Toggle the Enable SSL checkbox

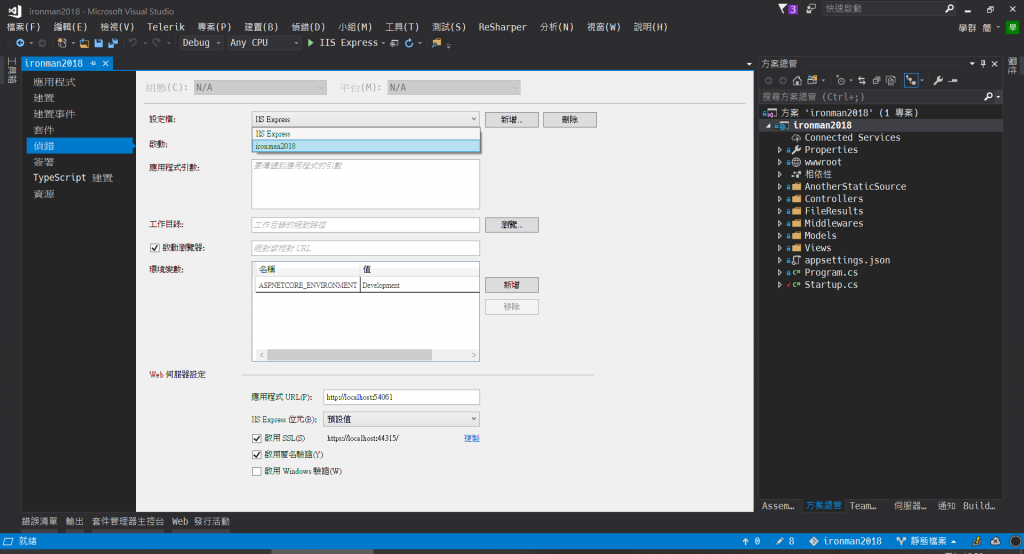click(x=257, y=438)
